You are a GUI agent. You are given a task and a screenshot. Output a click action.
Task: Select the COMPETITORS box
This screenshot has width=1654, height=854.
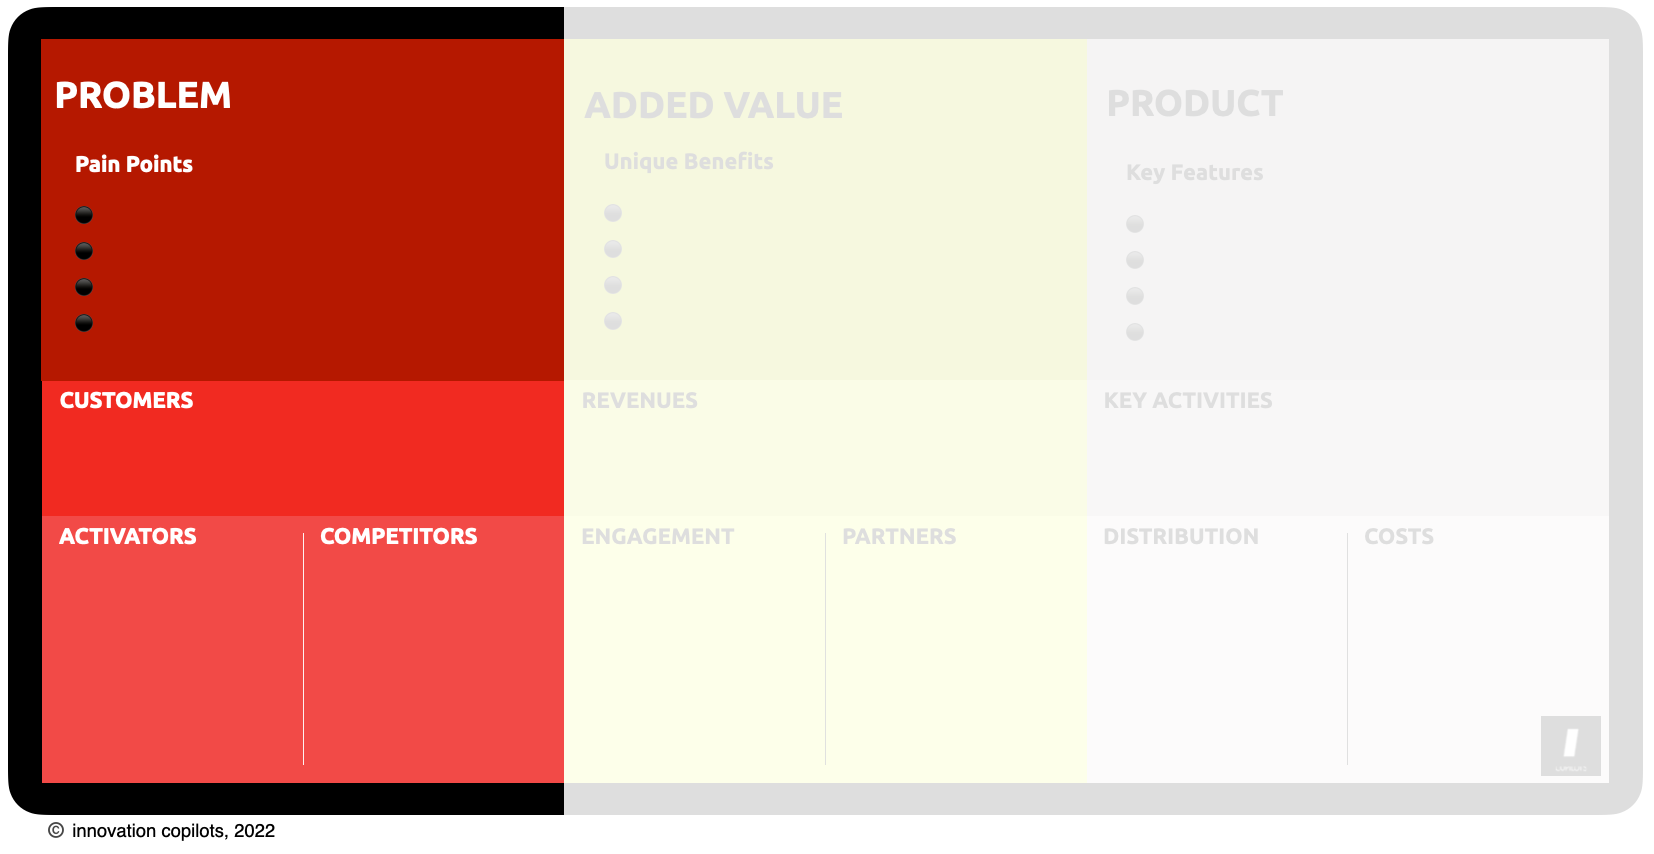434,649
